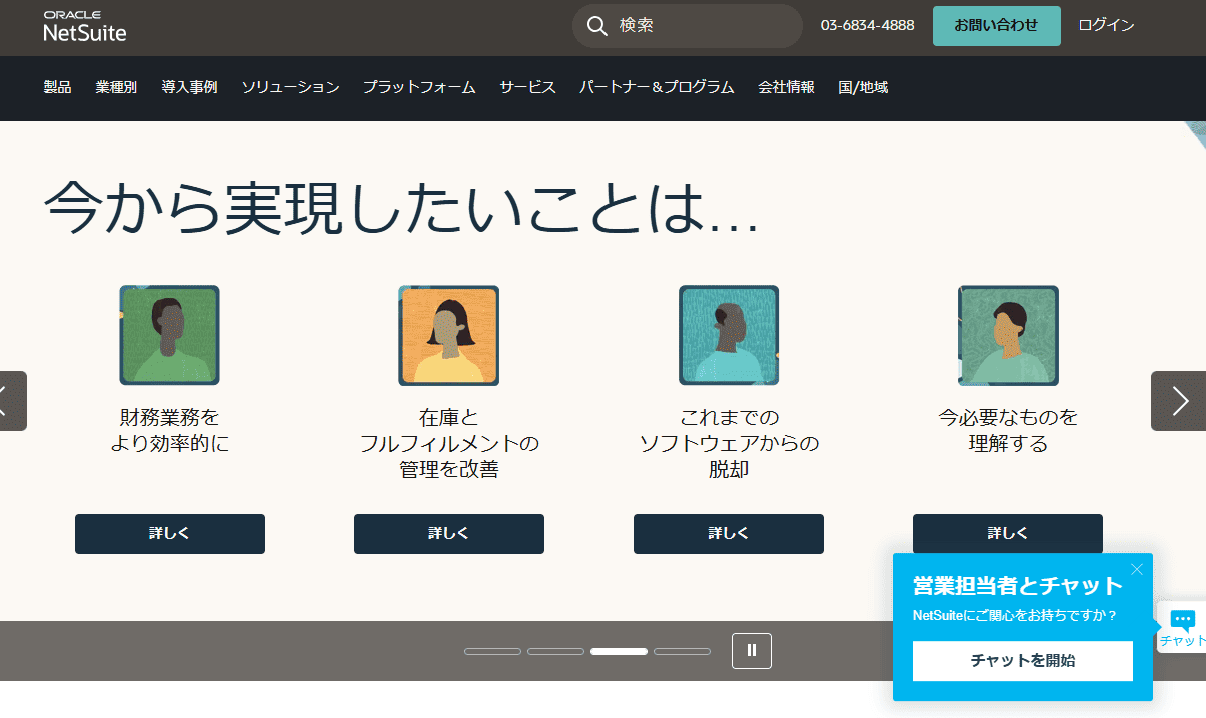Click the 在庫とフルフィルメントの管理を改善 text
Viewport: 1206px width, 718px height.
point(449,443)
